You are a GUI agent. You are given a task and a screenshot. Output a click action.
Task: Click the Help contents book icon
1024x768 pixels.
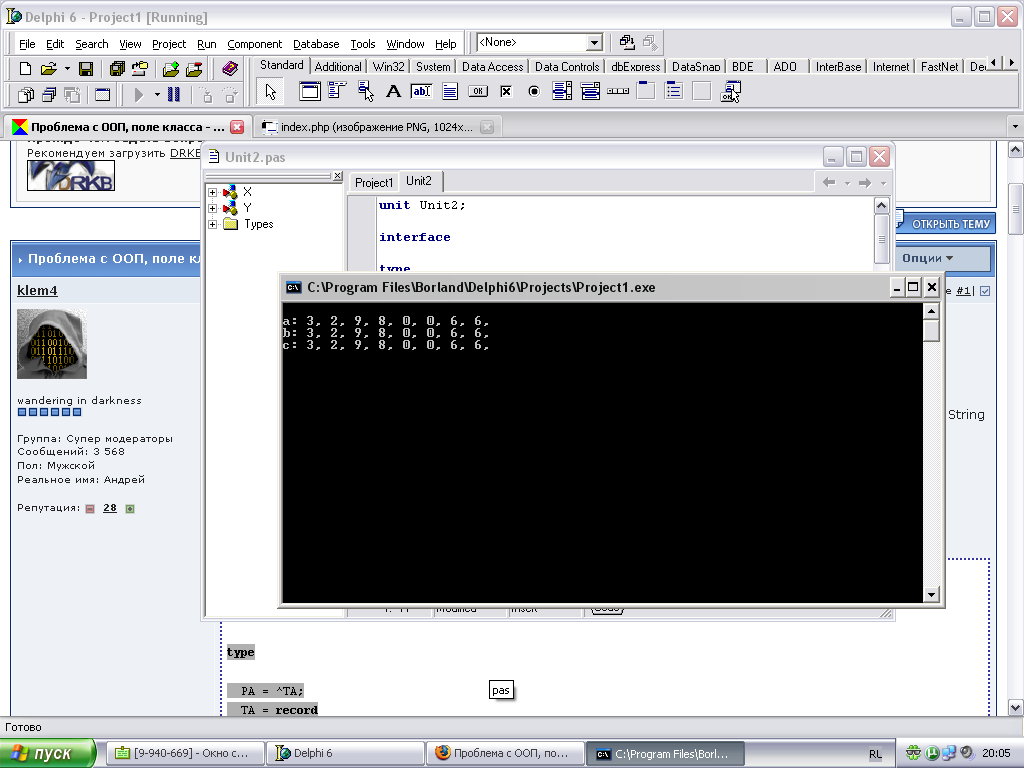pyautogui.click(x=231, y=69)
